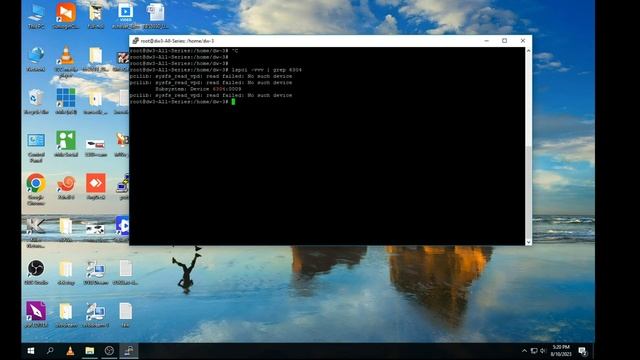Open taskbar search magnifier
This screenshot has height=360, width=640.
pyautogui.click(x=50, y=351)
